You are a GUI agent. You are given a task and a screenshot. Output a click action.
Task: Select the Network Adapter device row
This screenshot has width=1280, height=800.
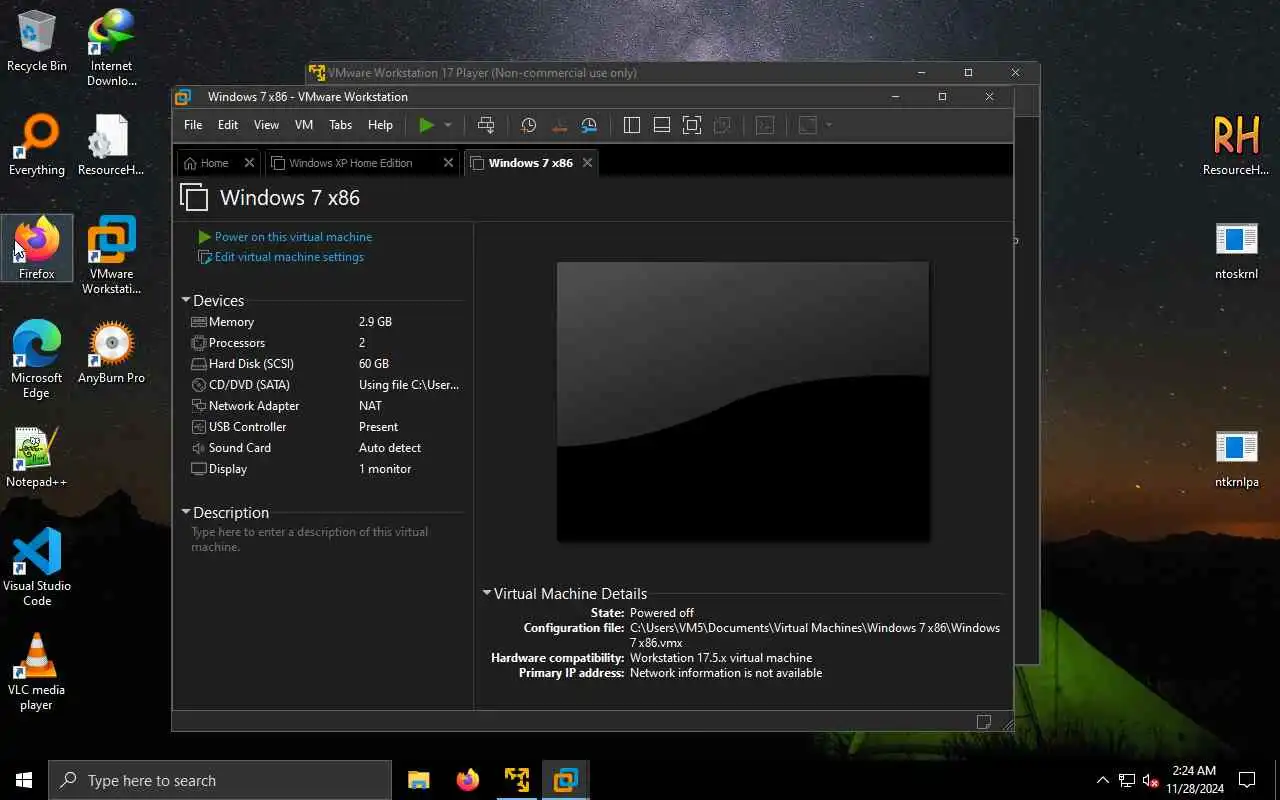click(x=326, y=406)
